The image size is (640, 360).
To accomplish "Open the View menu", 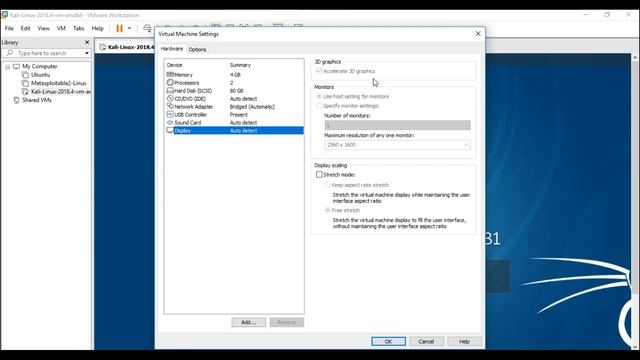I will point(43,28).
